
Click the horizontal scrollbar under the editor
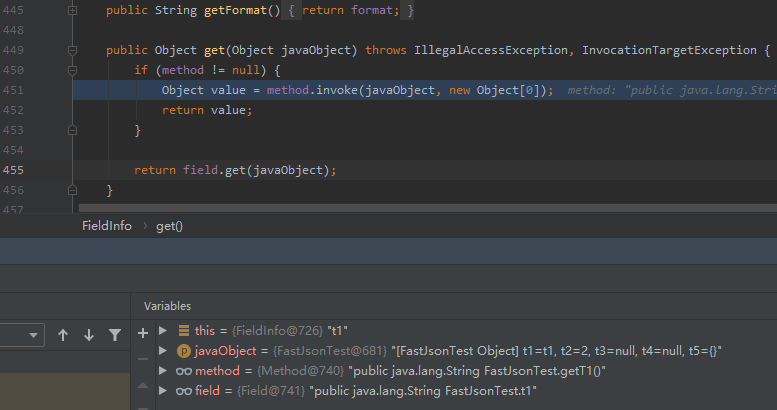[428, 208]
